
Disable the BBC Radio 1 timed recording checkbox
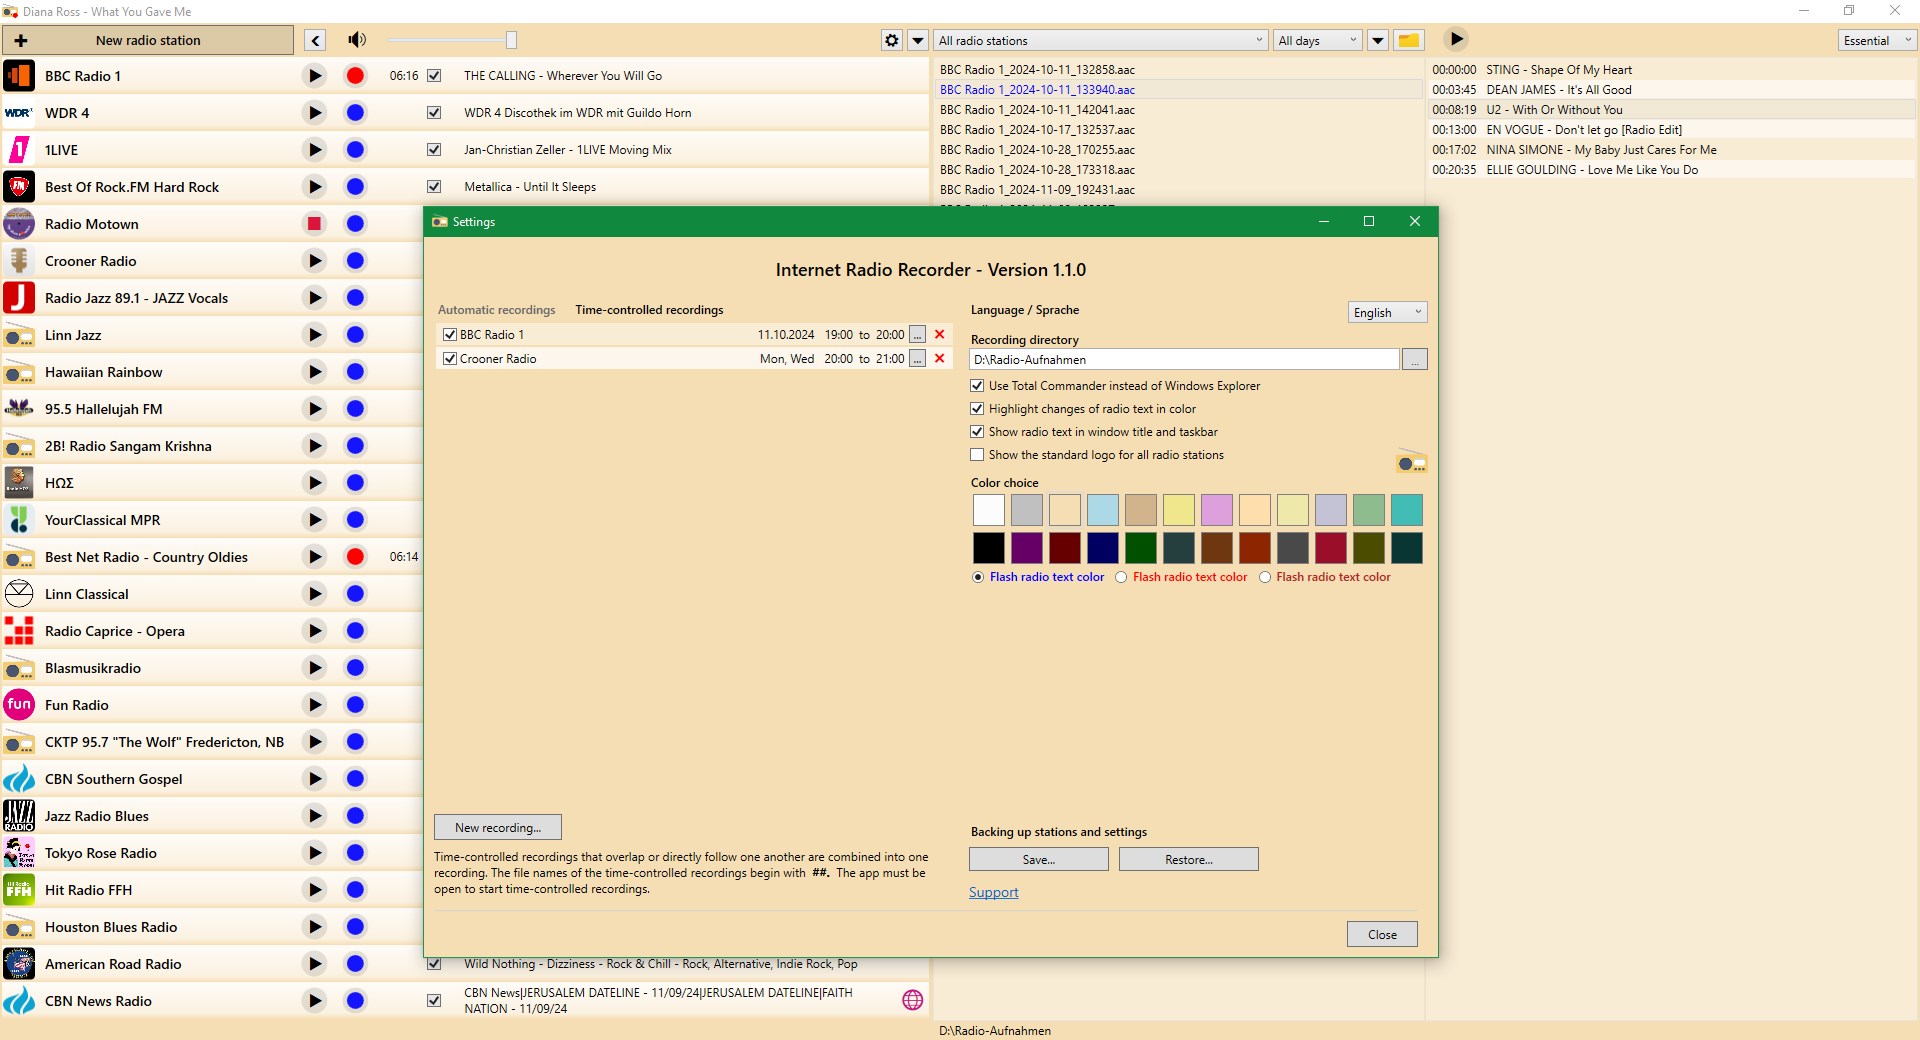[450, 335]
